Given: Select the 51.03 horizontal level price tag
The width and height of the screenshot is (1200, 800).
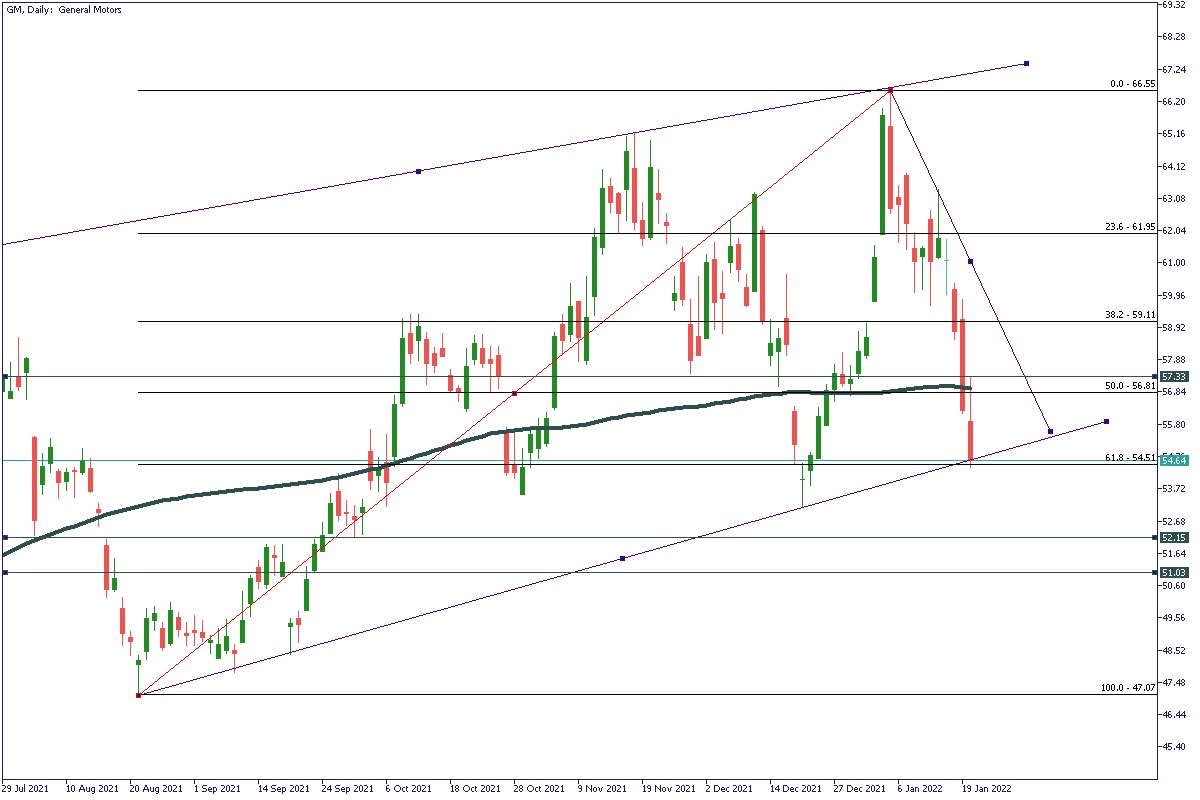Looking at the screenshot, I should click(1174, 573).
